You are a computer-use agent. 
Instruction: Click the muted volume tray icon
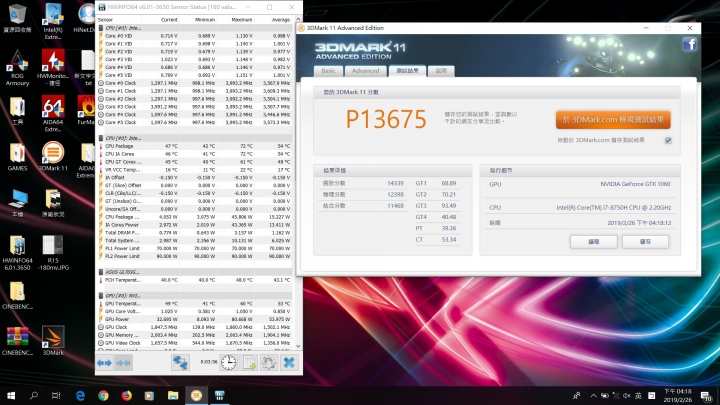(x=627, y=395)
